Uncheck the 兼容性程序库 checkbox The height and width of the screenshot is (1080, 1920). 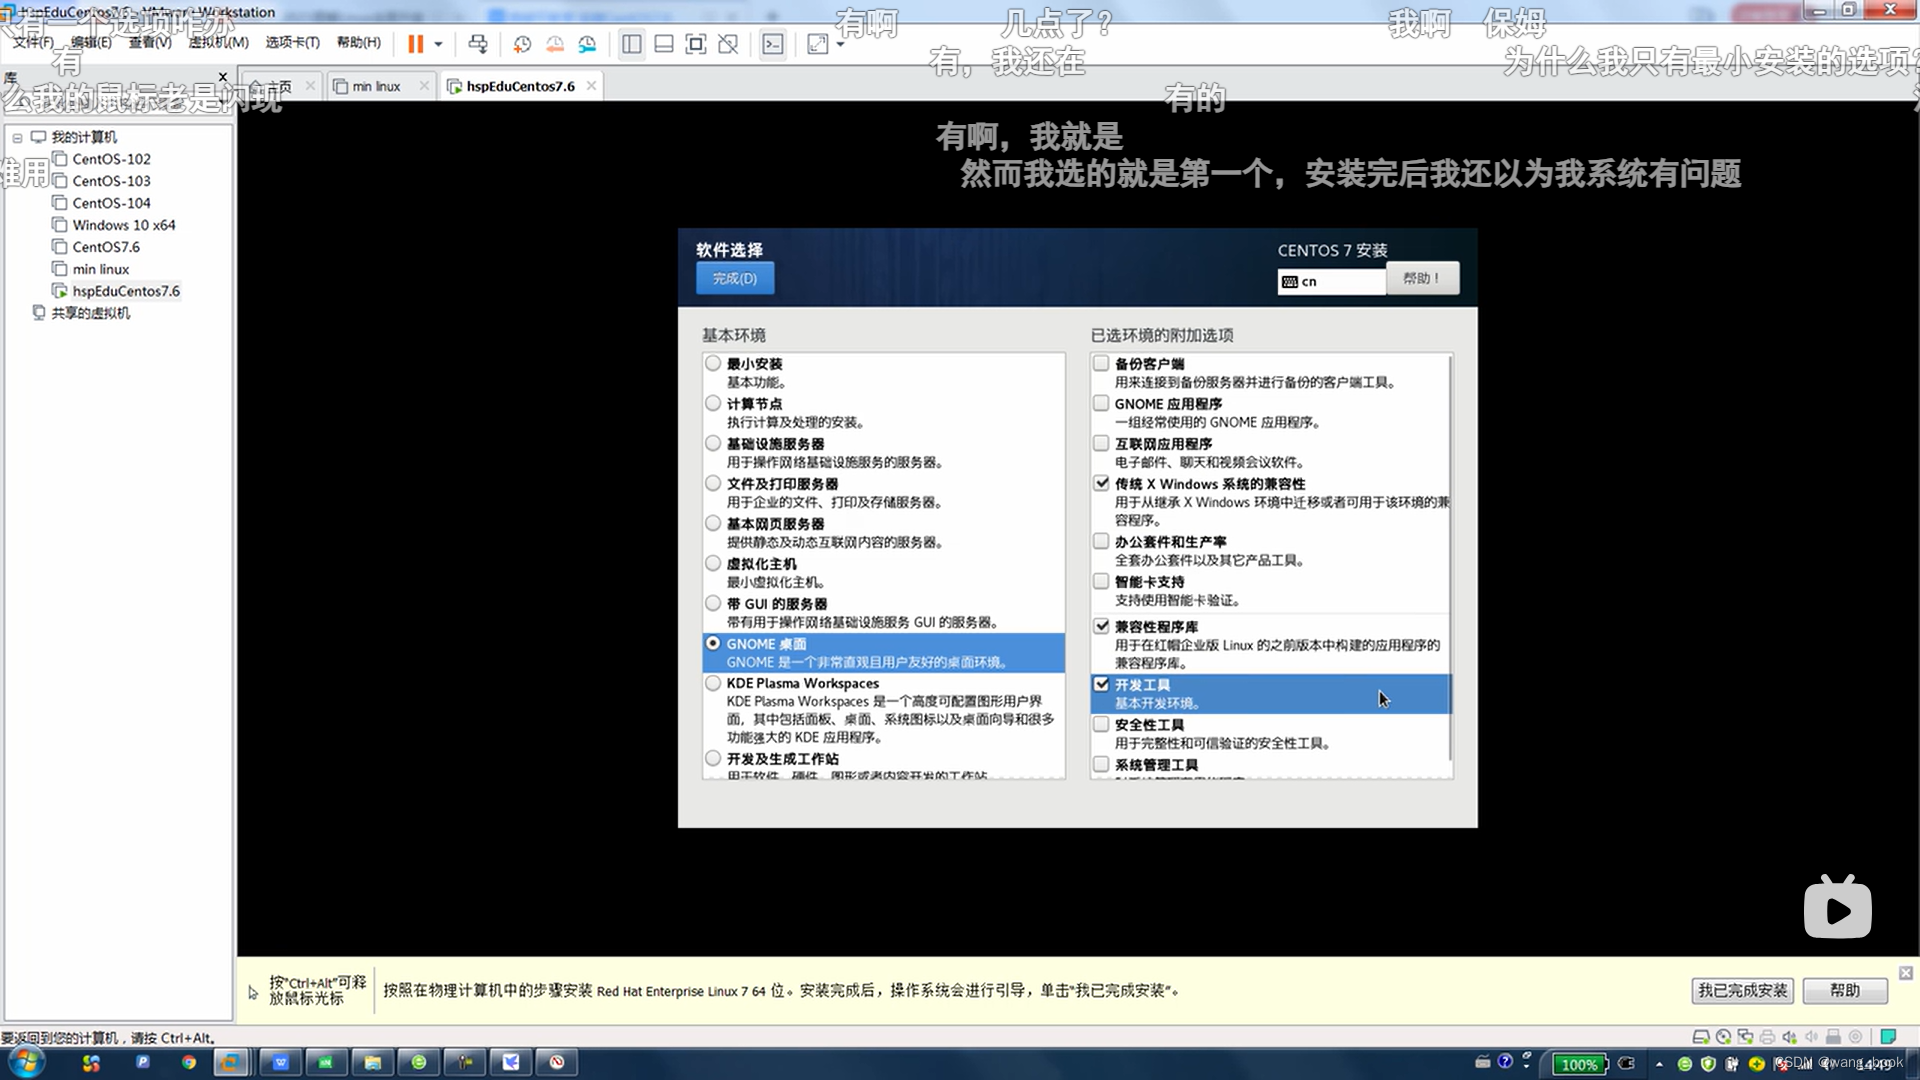point(1101,626)
